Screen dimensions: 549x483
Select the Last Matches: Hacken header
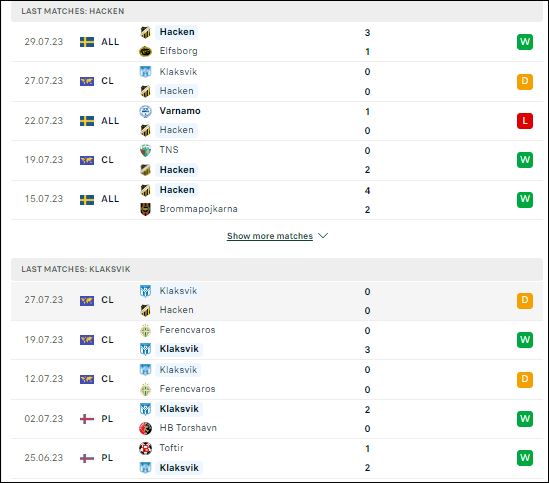(277, 11)
